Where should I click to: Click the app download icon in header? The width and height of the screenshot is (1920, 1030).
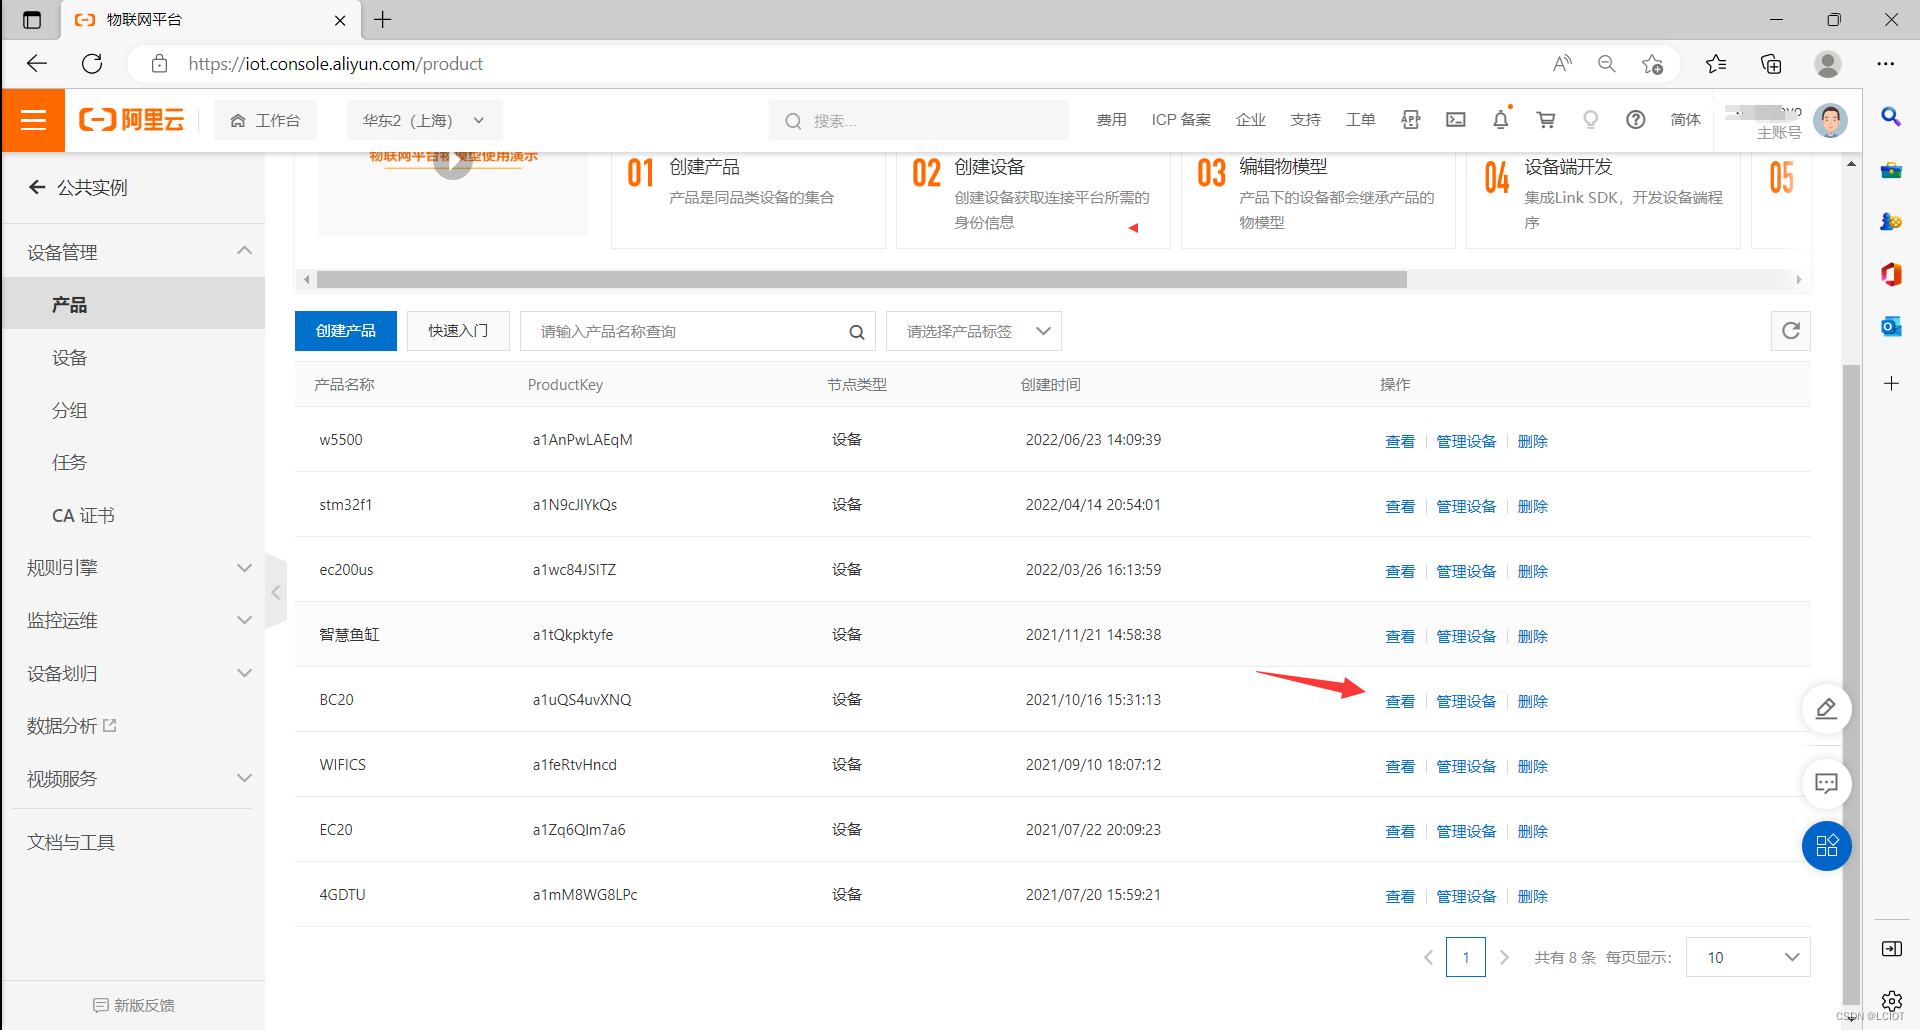click(x=1410, y=120)
